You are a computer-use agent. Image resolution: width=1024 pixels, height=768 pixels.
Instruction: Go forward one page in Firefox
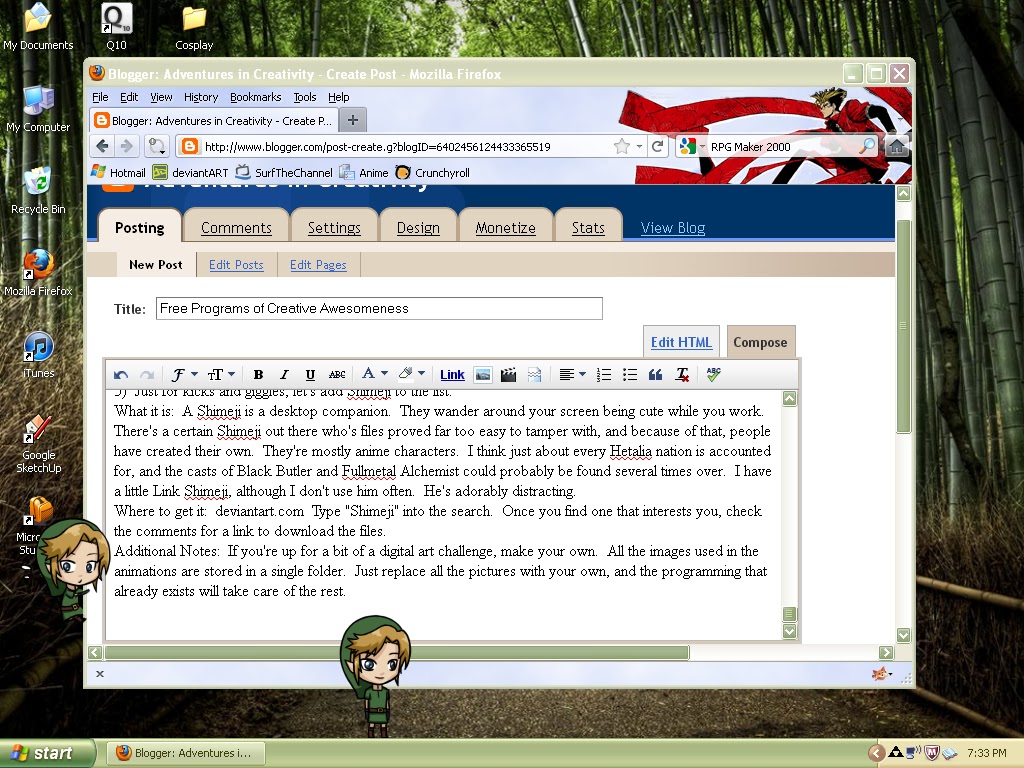tap(127, 146)
